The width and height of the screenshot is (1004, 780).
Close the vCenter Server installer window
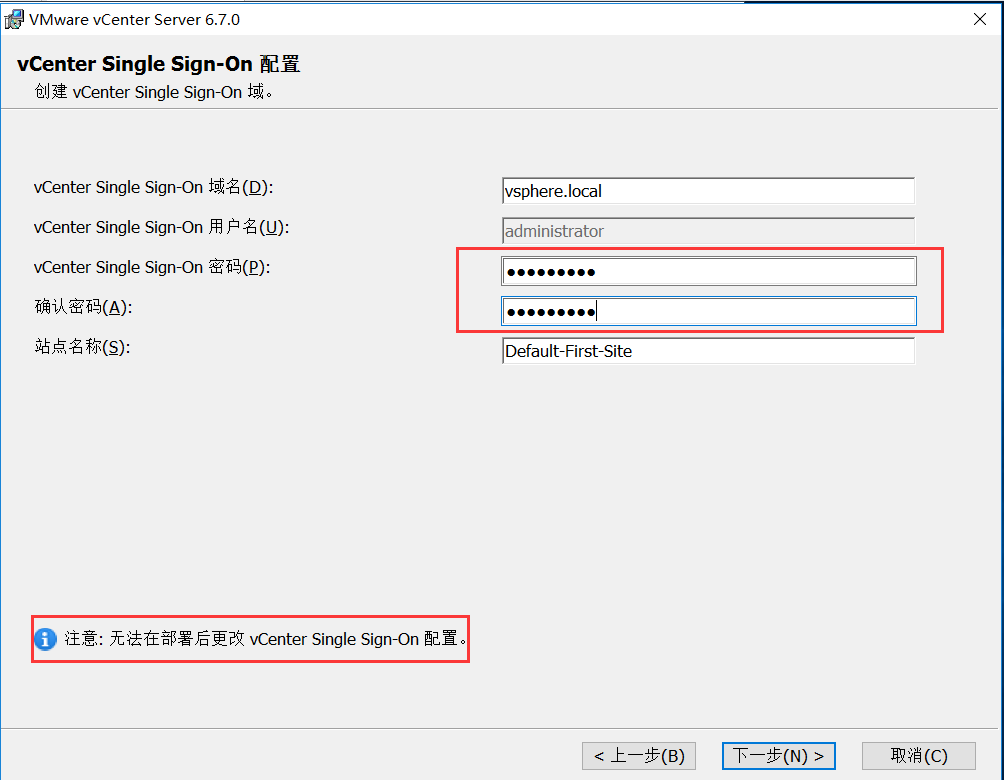click(979, 19)
